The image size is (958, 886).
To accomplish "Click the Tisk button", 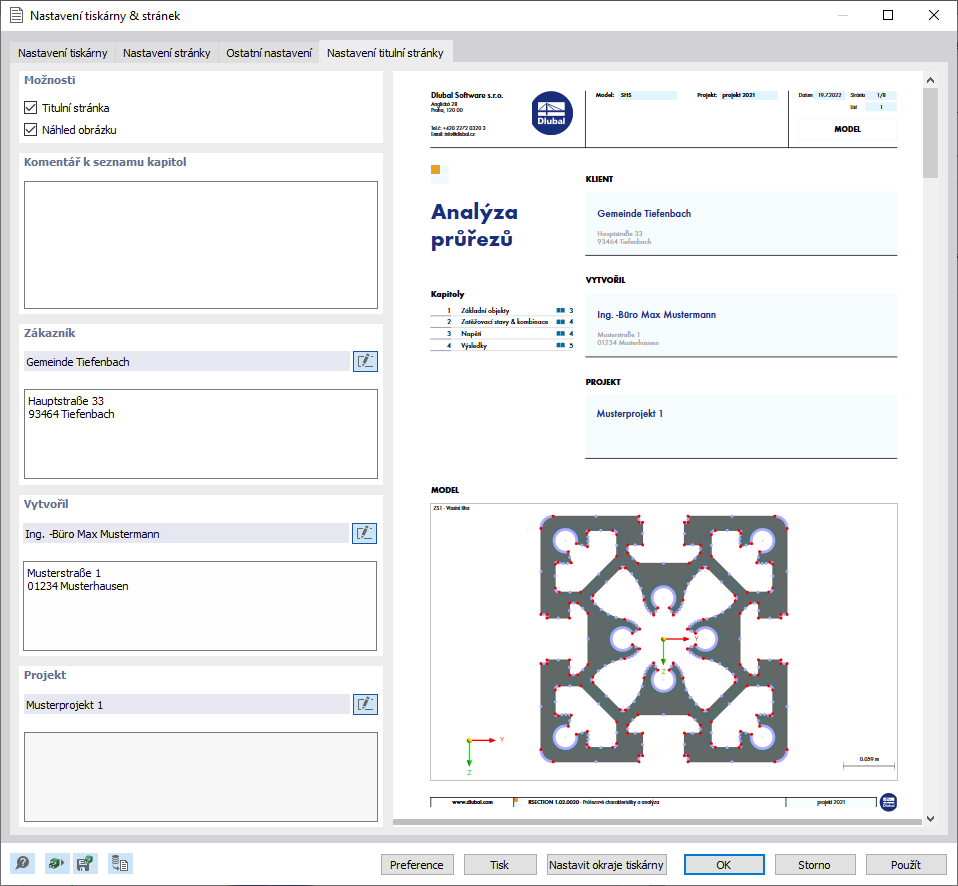I will tap(500, 865).
